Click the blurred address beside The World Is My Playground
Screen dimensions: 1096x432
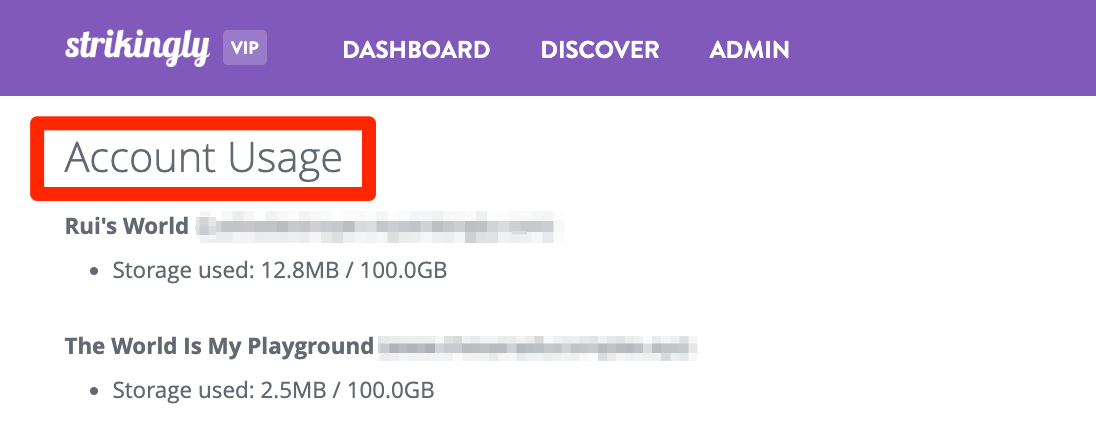[539, 346]
